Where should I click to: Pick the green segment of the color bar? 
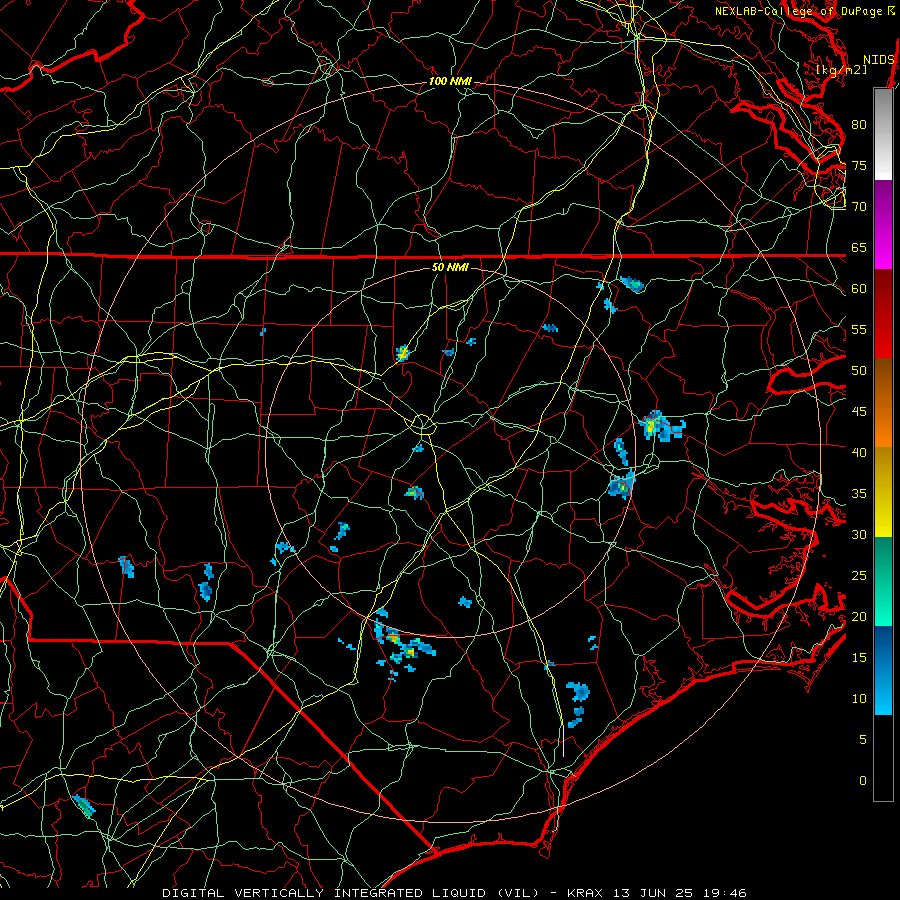click(883, 581)
